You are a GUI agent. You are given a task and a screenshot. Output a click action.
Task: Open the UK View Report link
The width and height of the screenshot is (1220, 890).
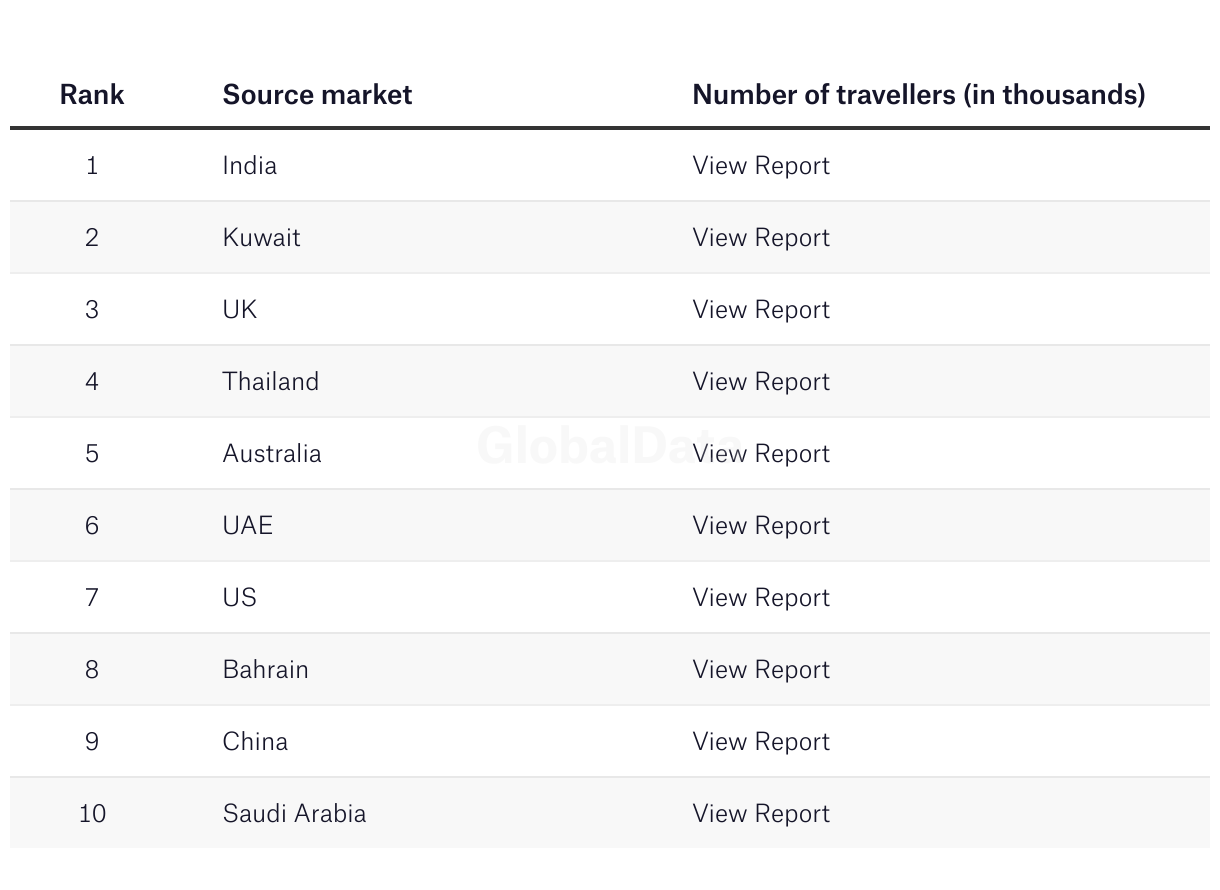pyautogui.click(x=761, y=310)
